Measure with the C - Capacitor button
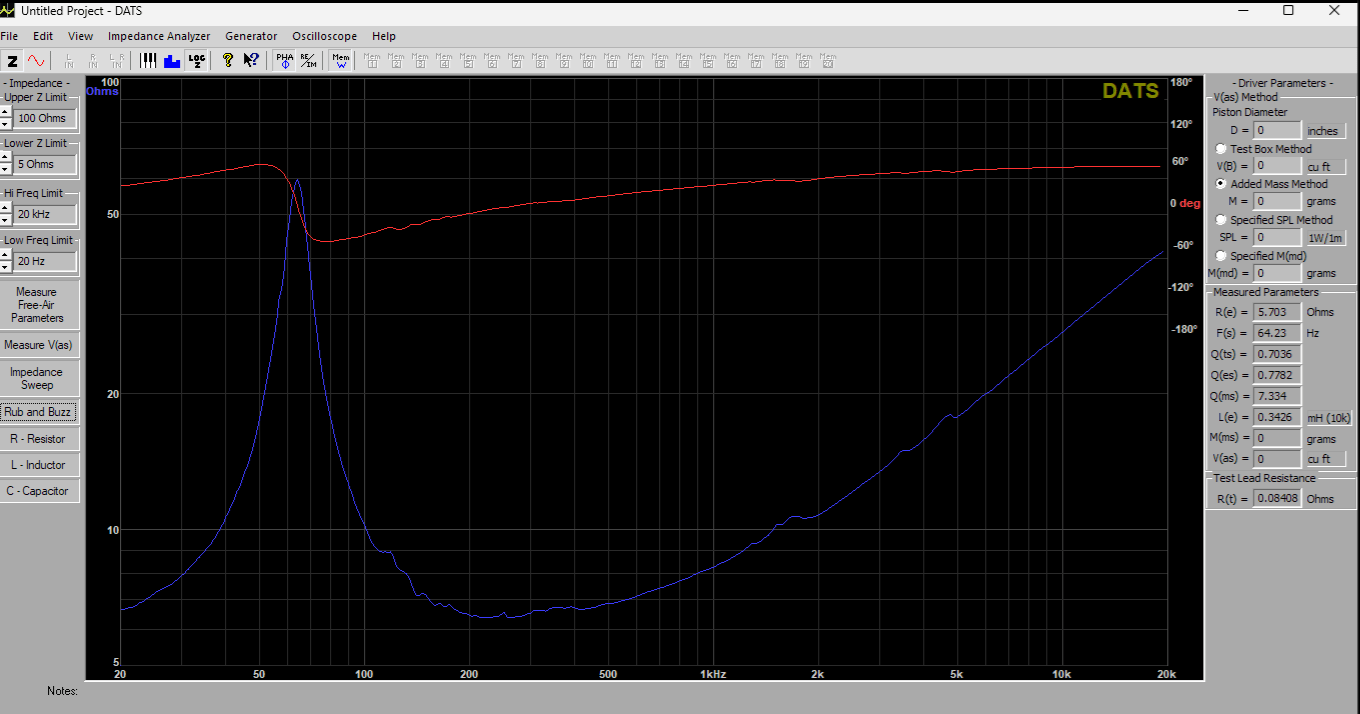The height and width of the screenshot is (714, 1360). pos(37,491)
